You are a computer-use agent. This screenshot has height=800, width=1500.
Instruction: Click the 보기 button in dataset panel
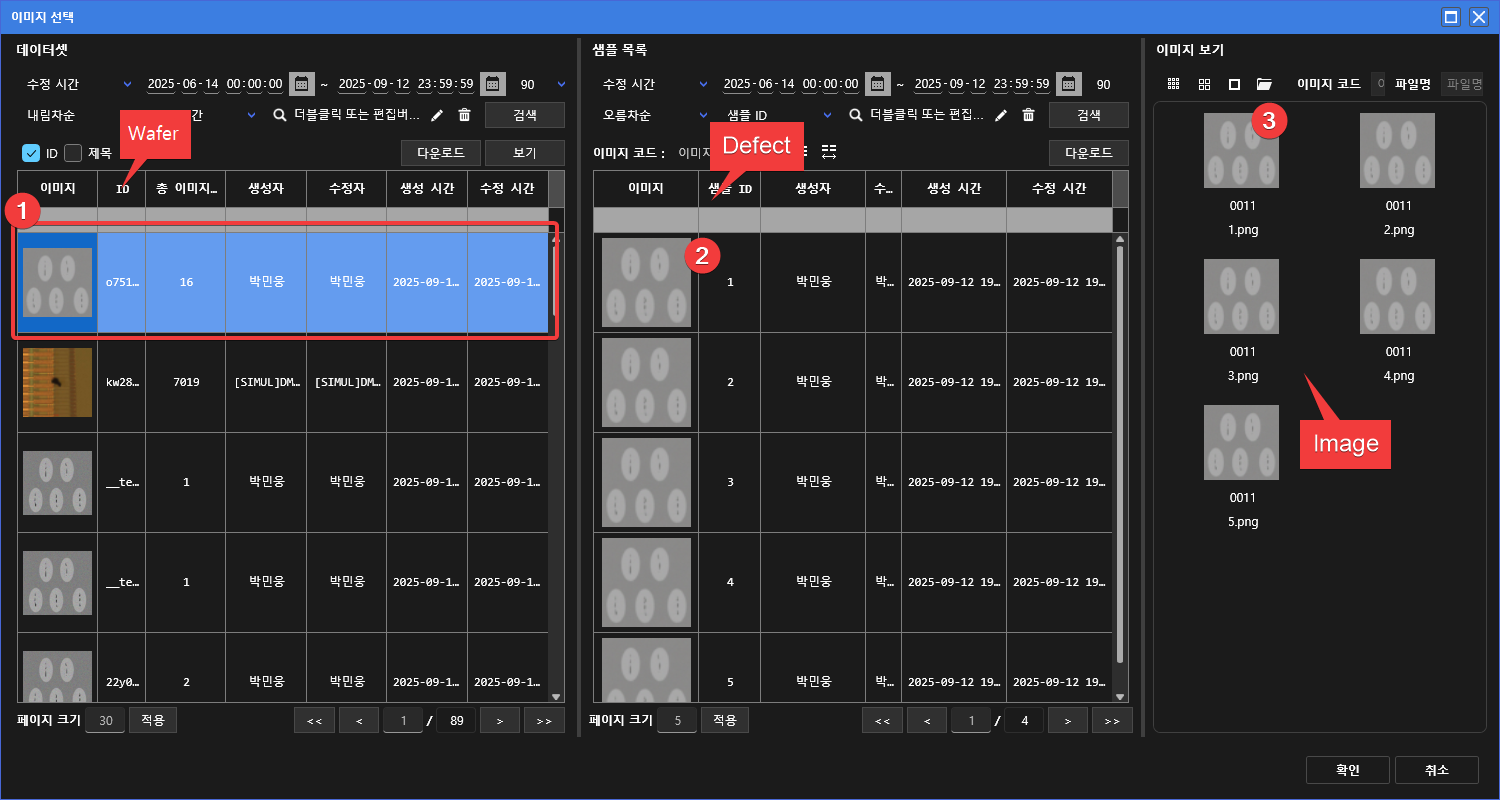tap(524, 153)
